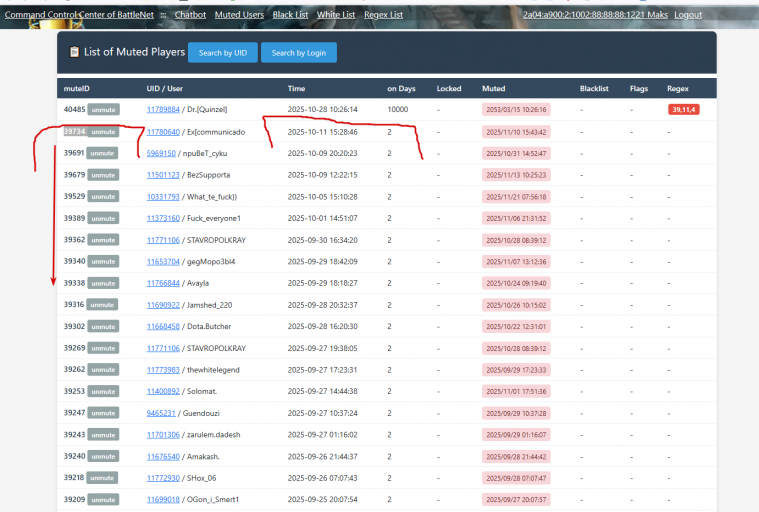Click the mutelD column header
Image resolution: width=759 pixels, height=512 pixels.
click(x=76, y=89)
